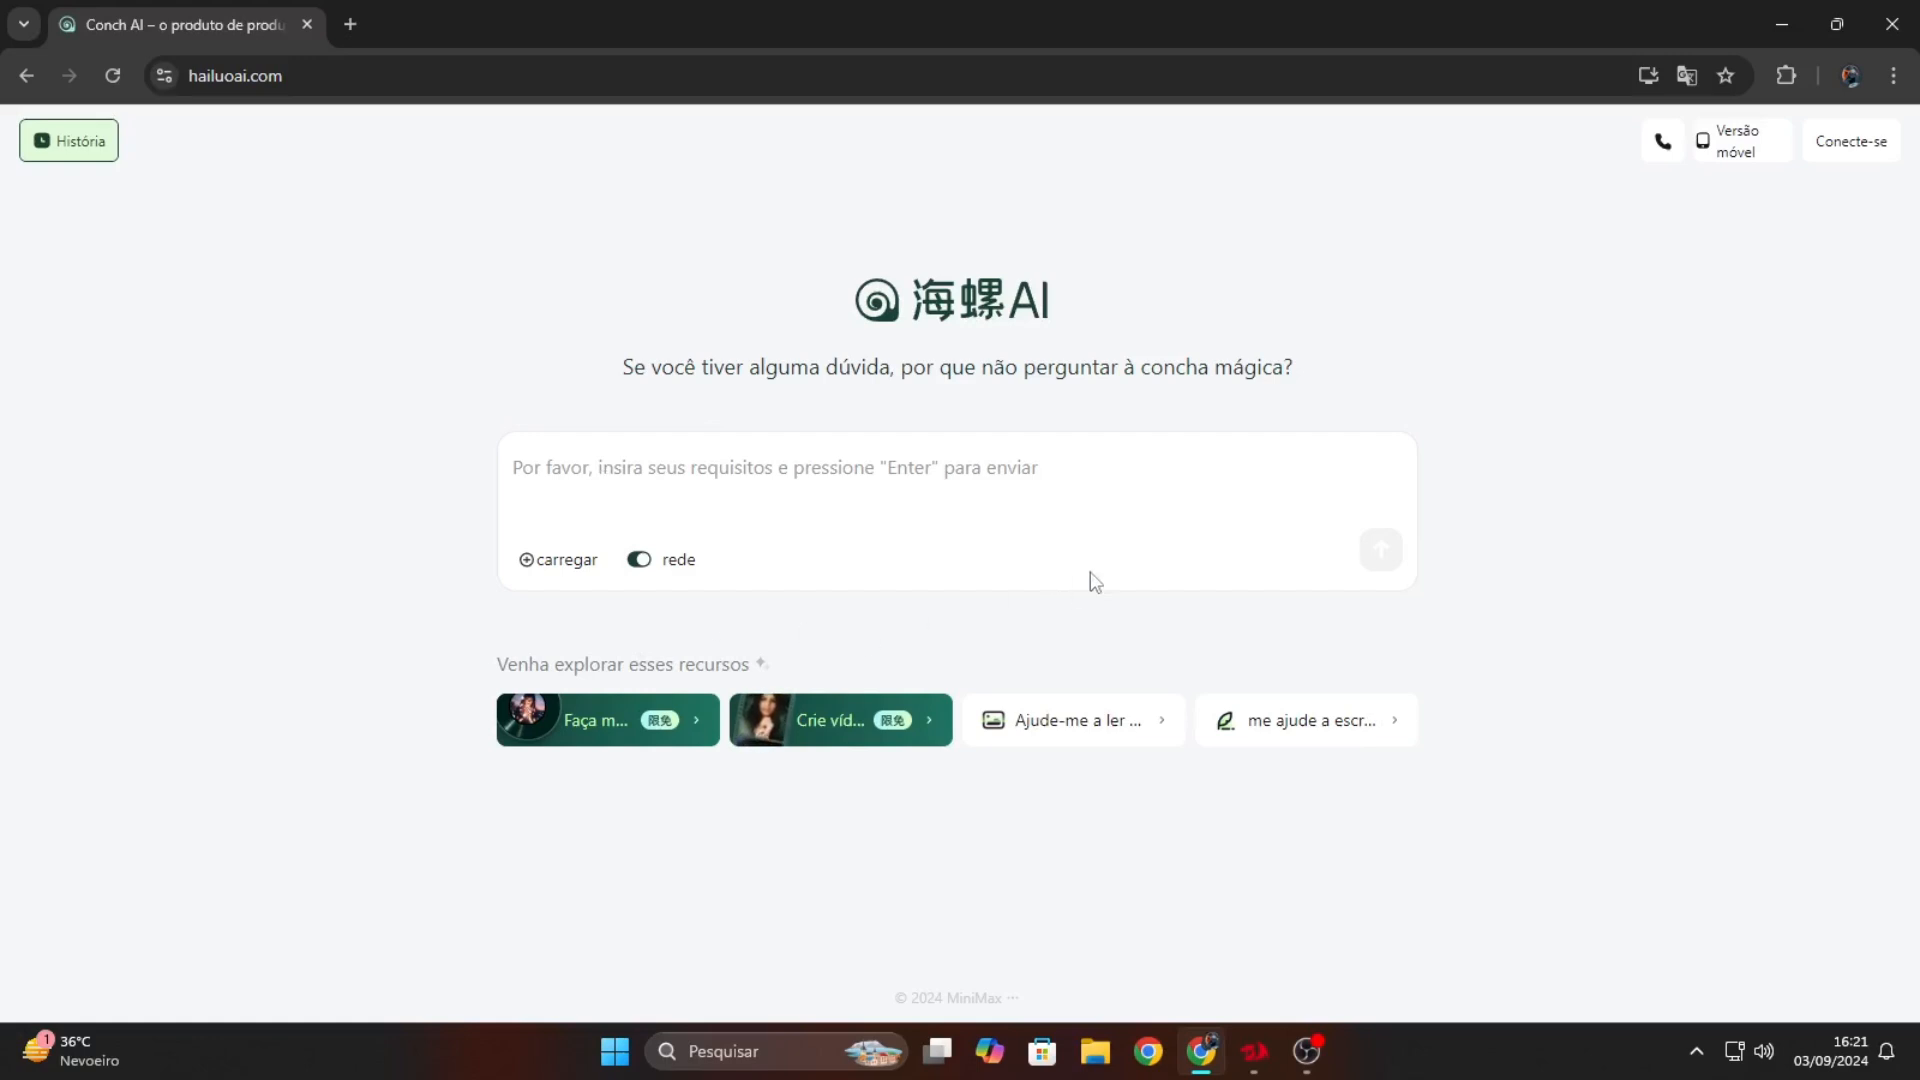Viewport: 1920px width, 1080px height.
Task: Open the notifications bell icon
Action: pyautogui.click(x=1887, y=1051)
